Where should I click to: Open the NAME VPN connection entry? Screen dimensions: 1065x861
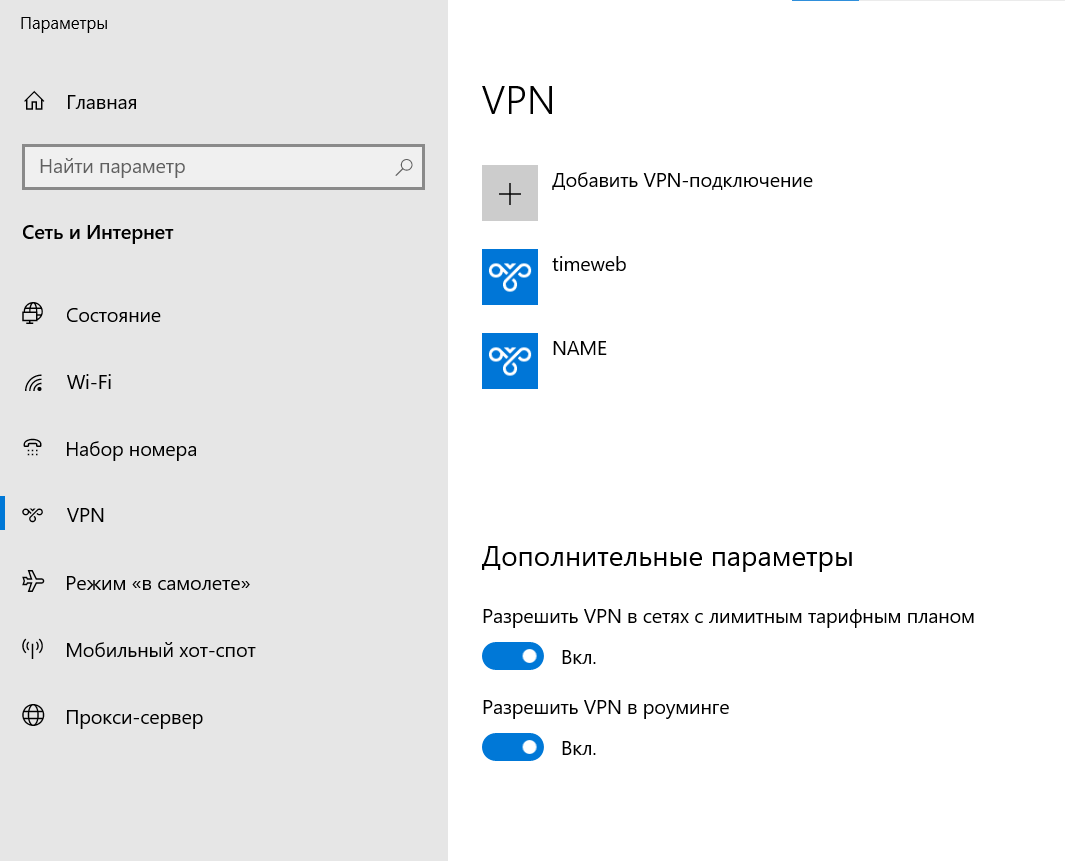click(579, 348)
